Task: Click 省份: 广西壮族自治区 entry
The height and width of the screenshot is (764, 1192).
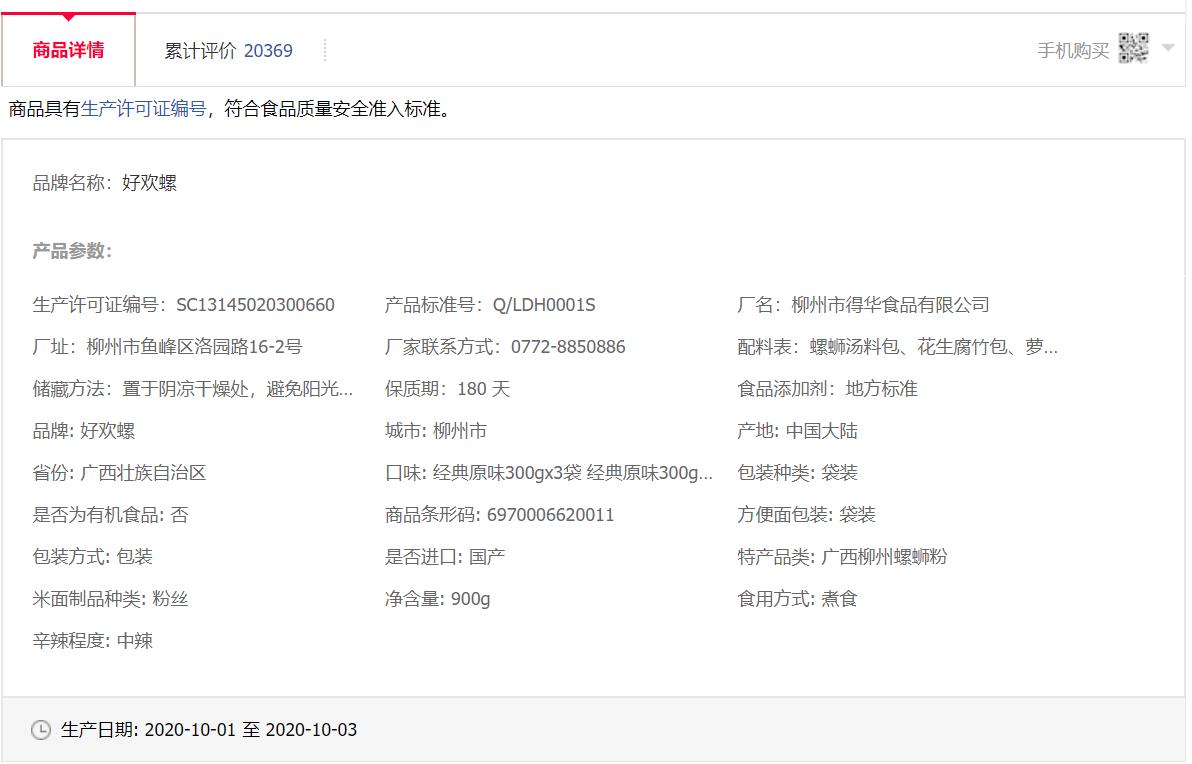Action: click(119, 473)
